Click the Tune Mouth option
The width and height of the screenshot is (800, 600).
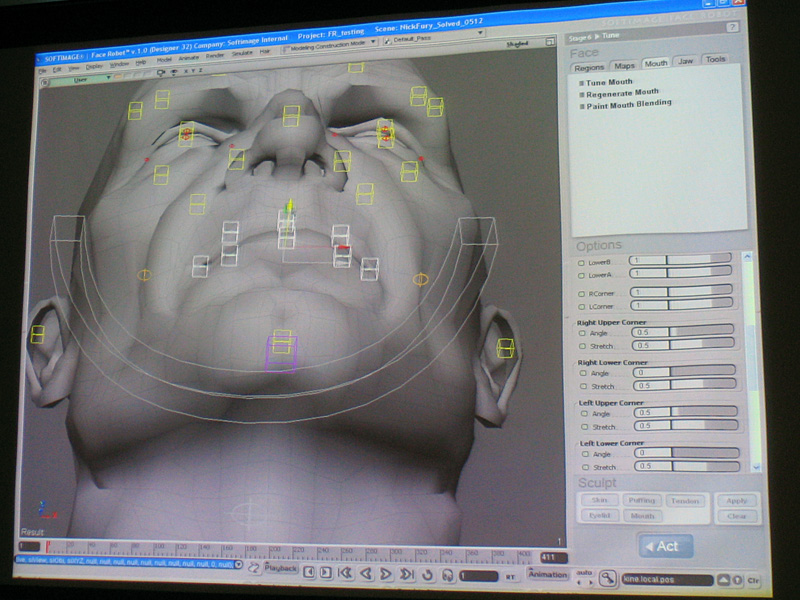pyautogui.click(x=610, y=82)
